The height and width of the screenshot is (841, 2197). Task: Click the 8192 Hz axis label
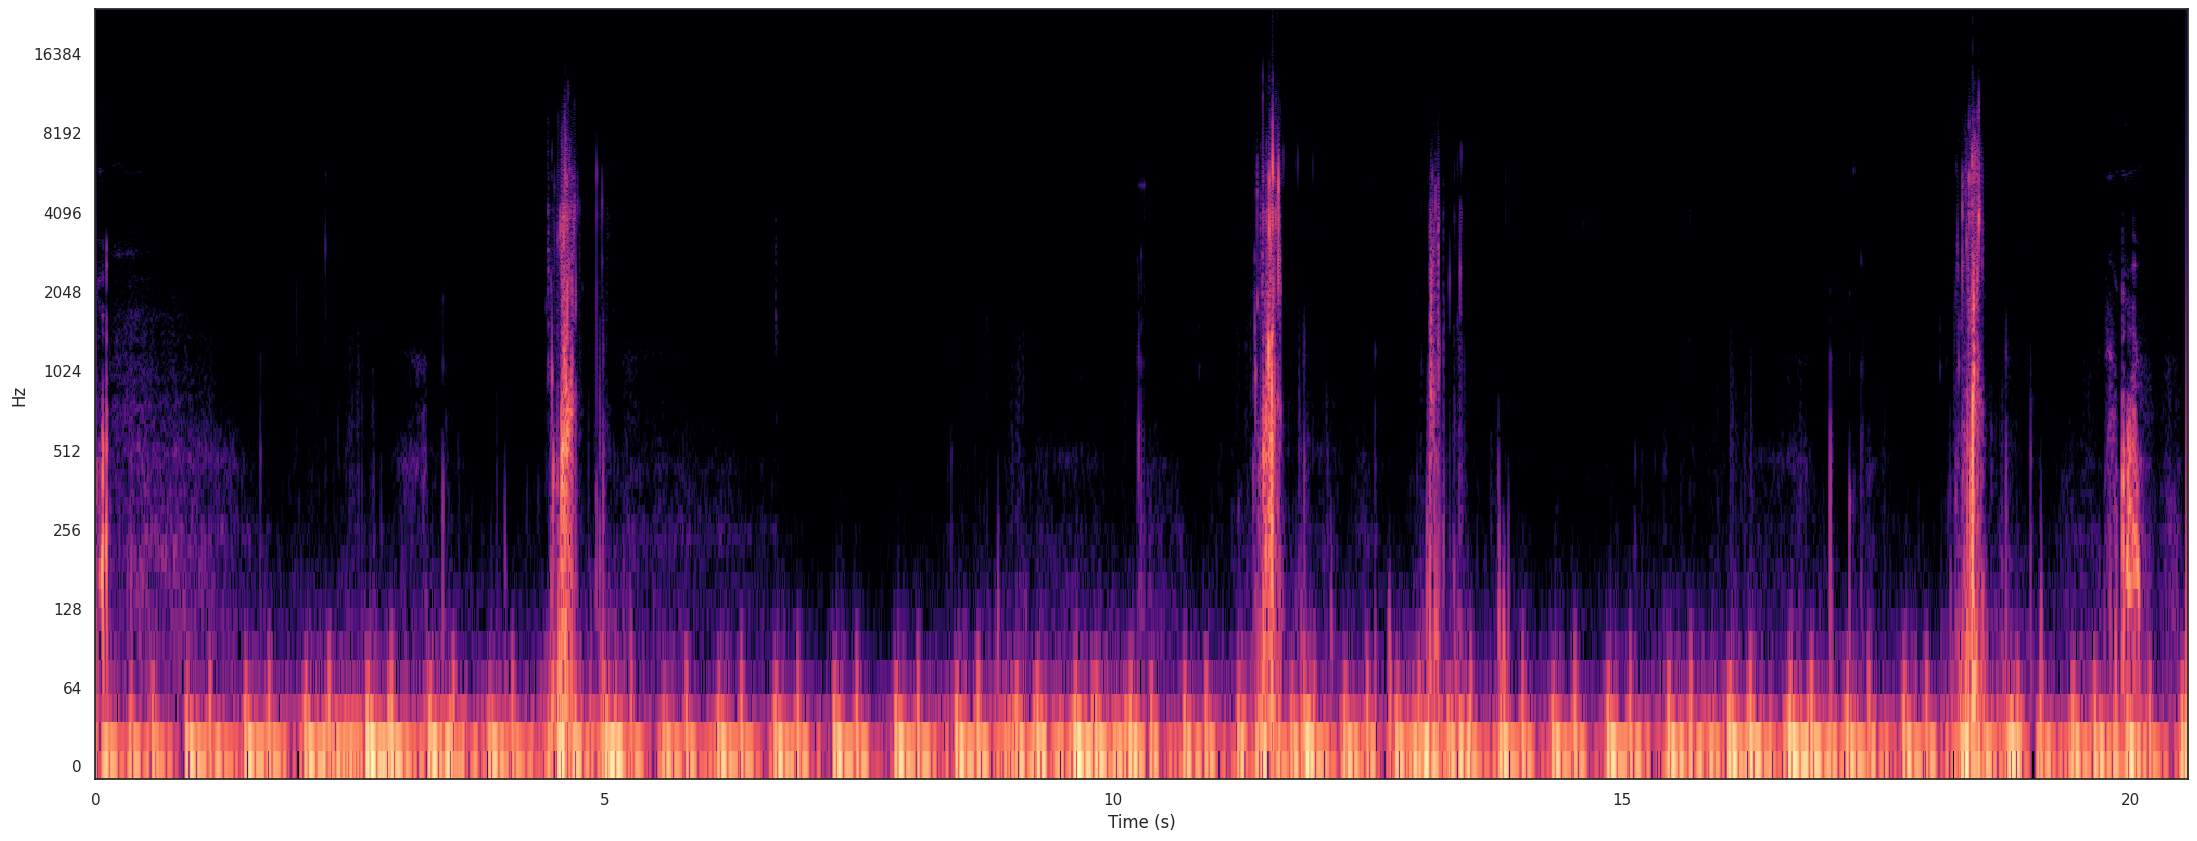(x=62, y=134)
